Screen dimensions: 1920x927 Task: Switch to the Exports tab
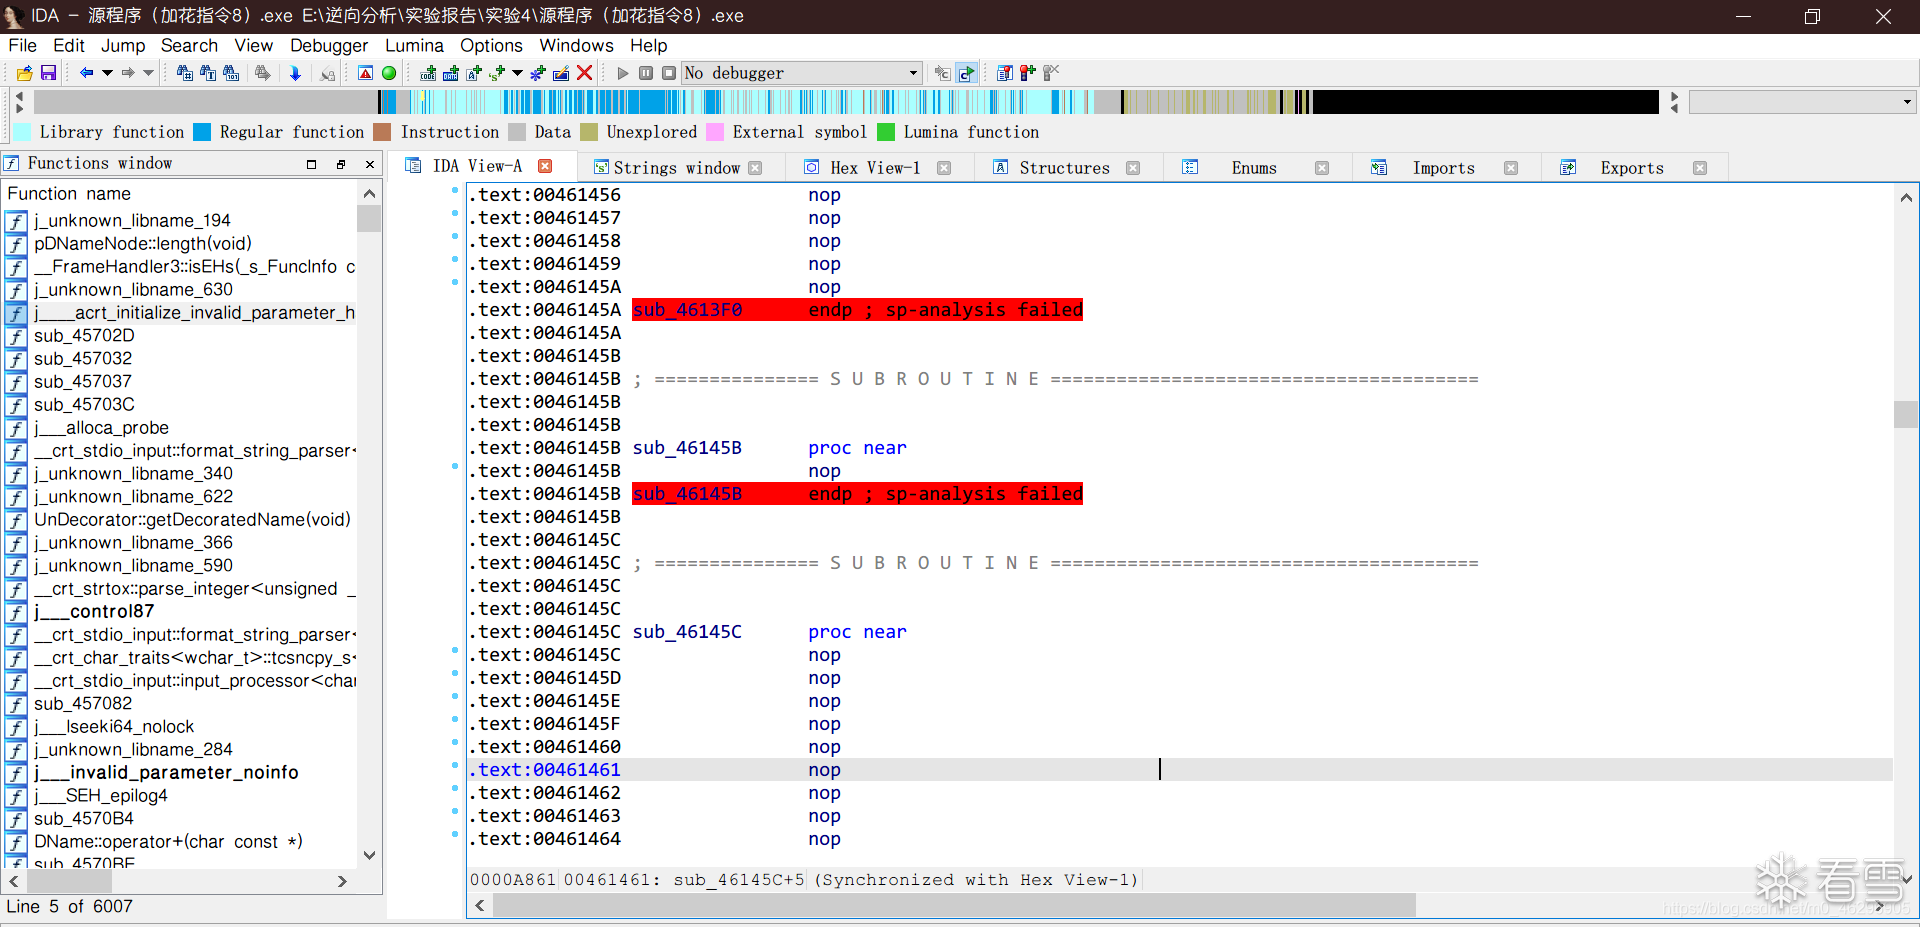[x=1632, y=168]
